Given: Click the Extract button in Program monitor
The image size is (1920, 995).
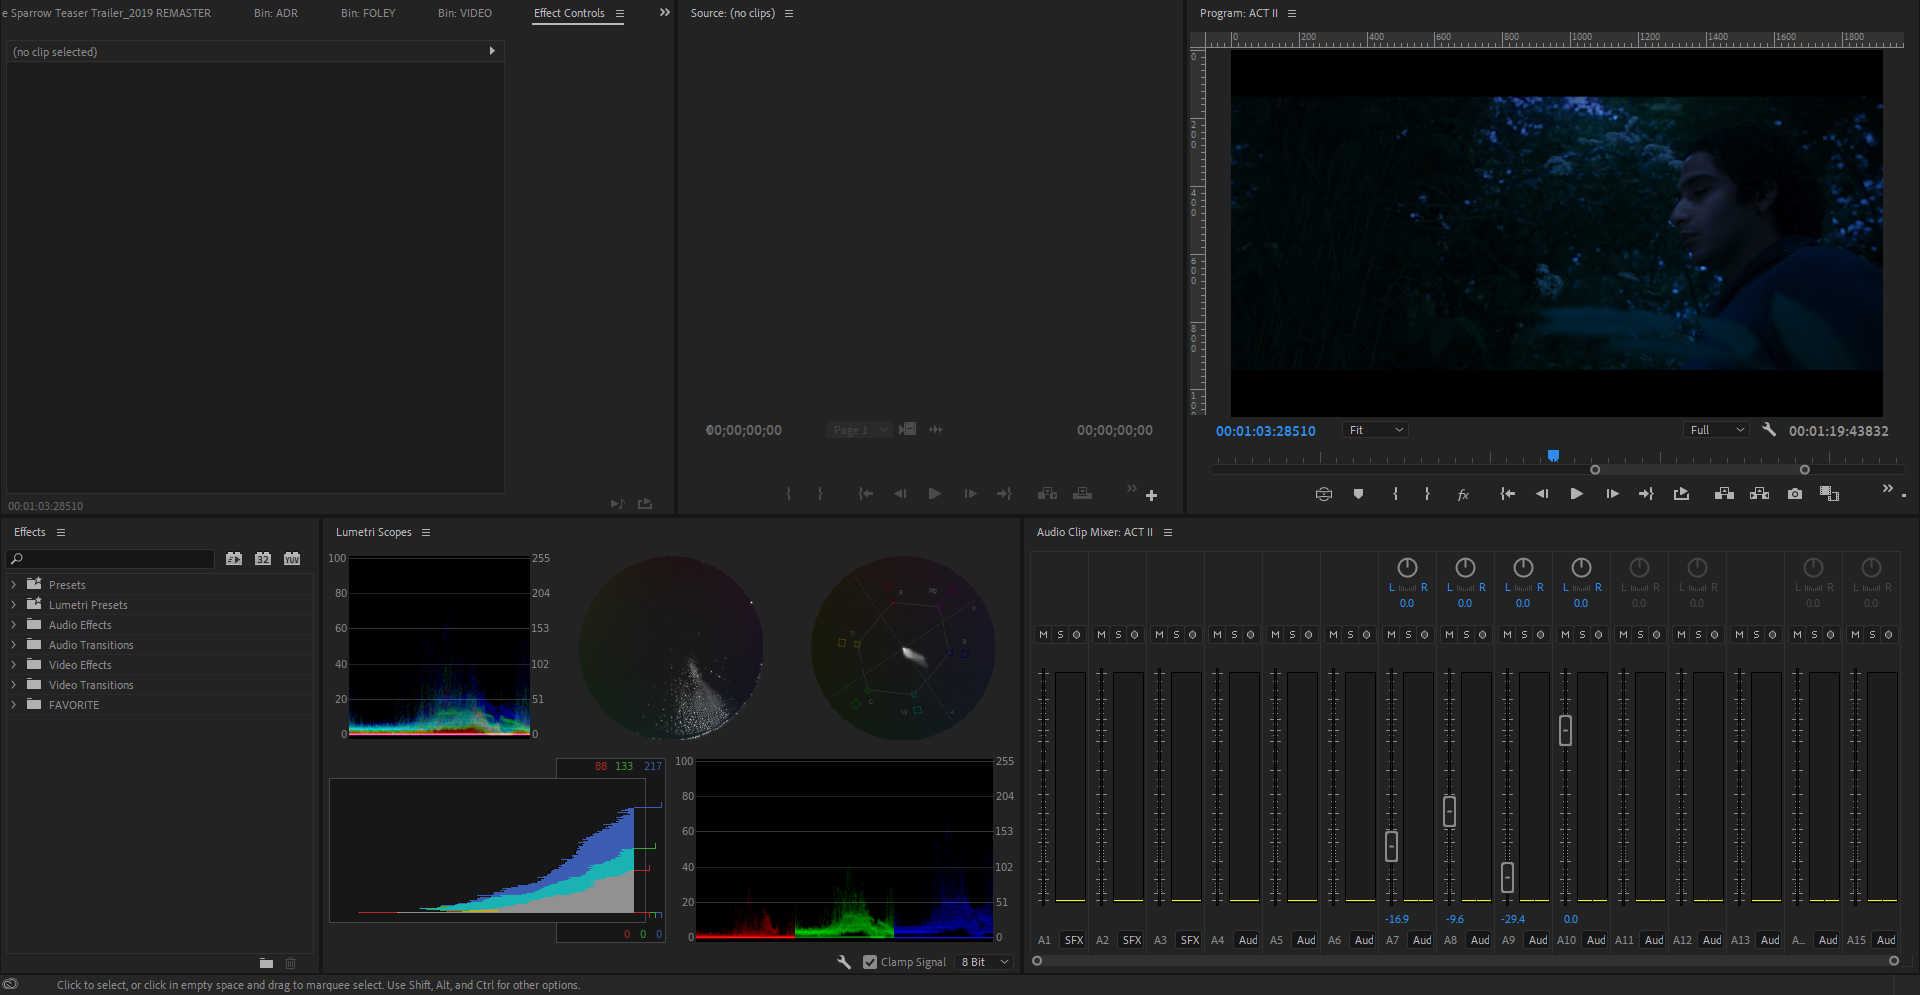Looking at the screenshot, I should (x=1760, y=494).
